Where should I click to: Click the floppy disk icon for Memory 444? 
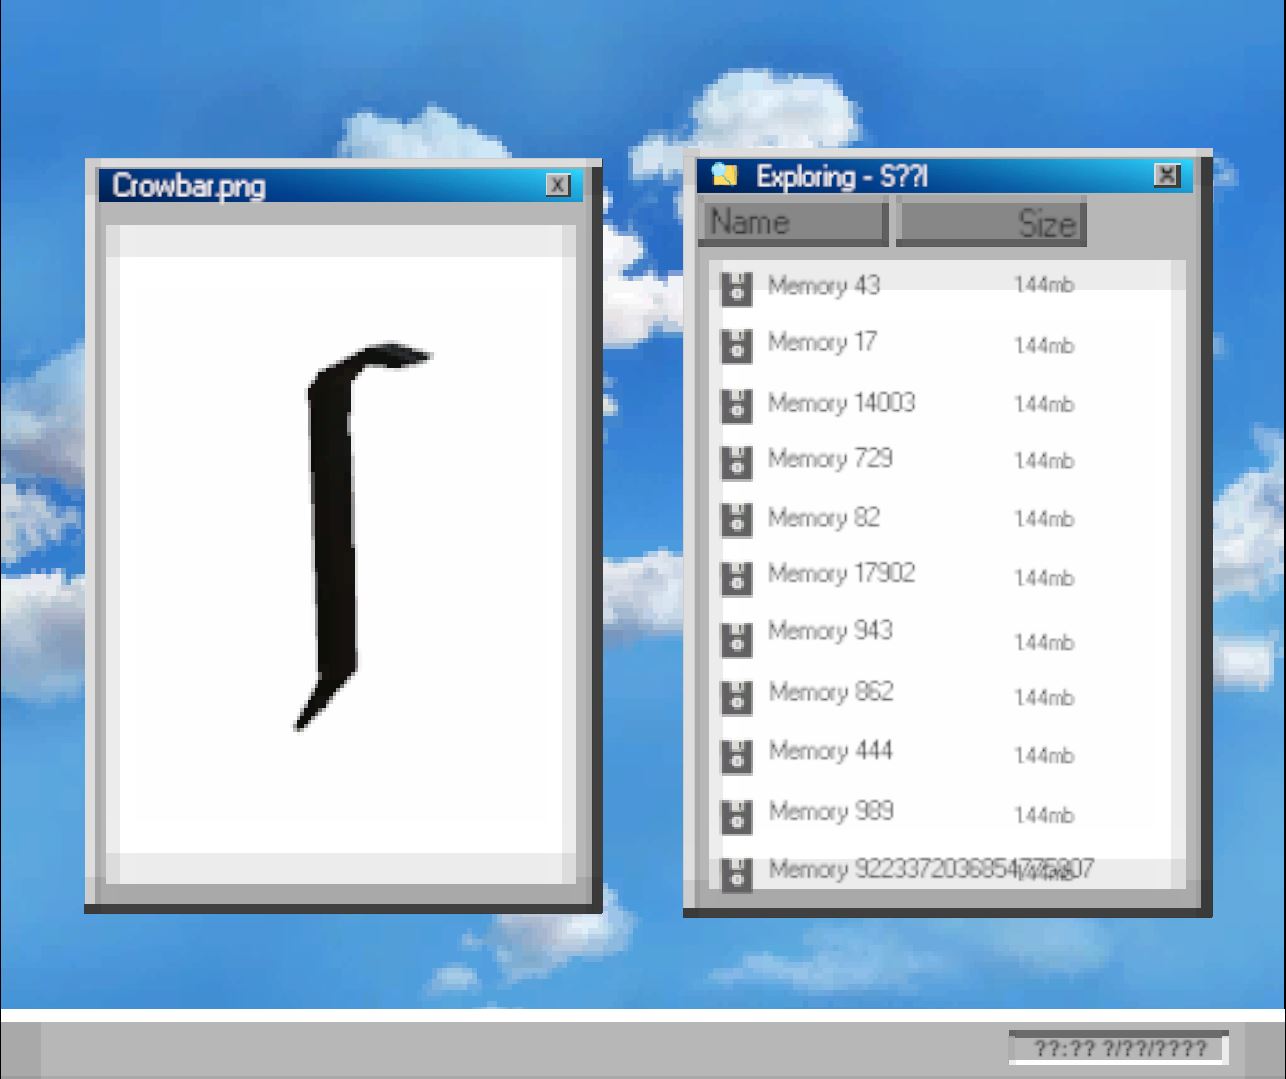(x=736, y=757)
